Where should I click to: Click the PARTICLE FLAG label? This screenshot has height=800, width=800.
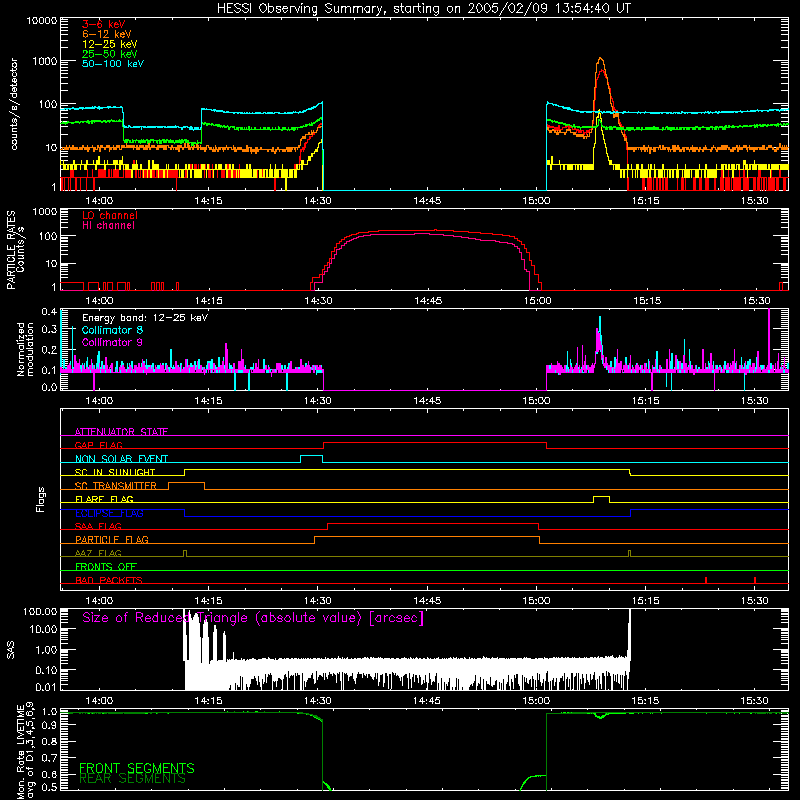tap(112, 539)
